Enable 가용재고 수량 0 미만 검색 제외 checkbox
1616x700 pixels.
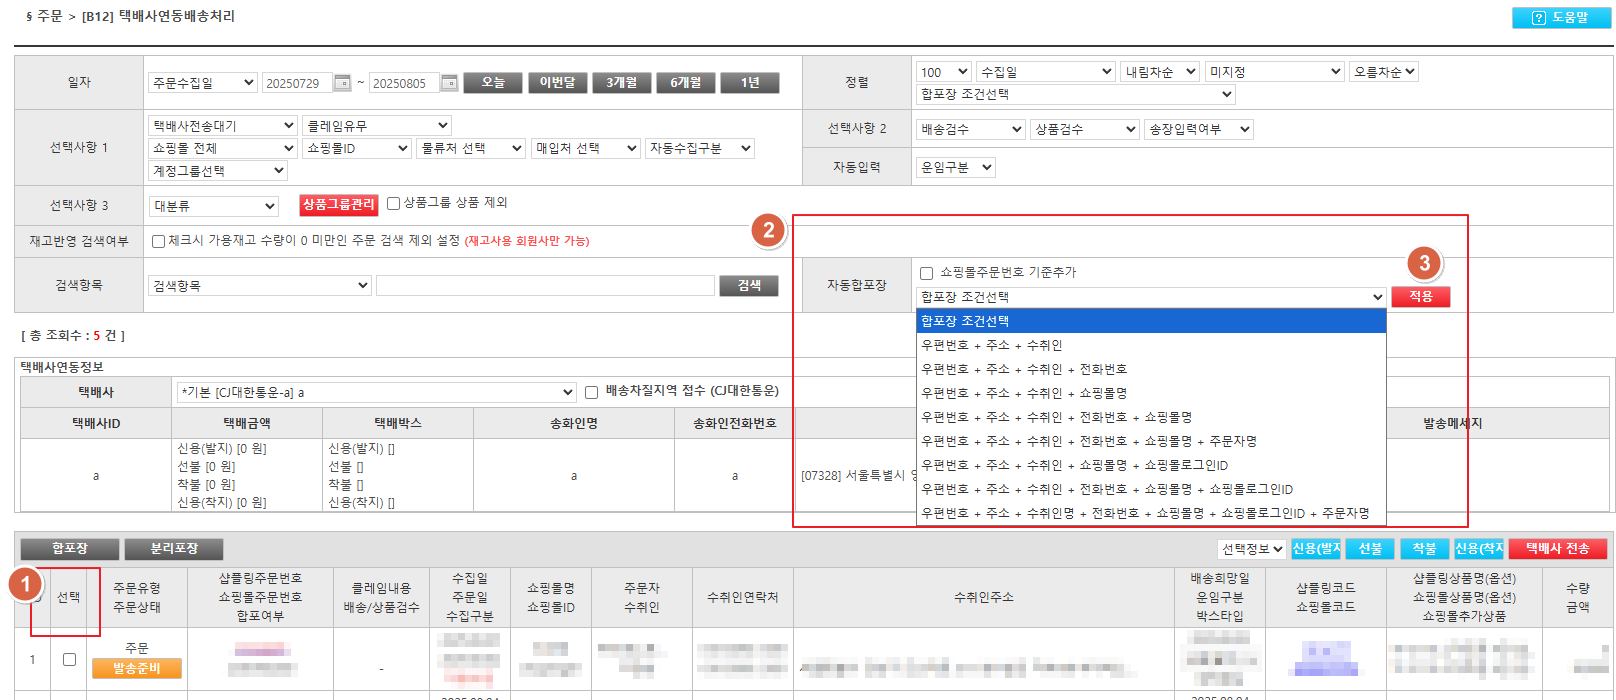[158, 241]
